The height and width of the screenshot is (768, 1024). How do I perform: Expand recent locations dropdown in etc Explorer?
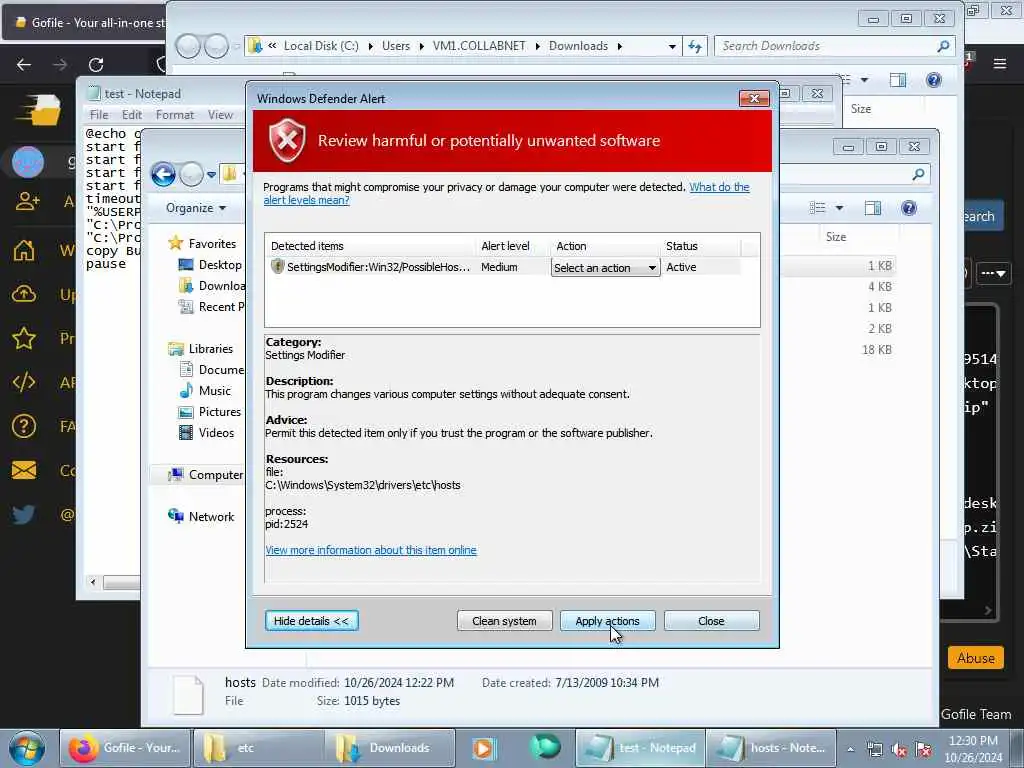coord(212,175)
